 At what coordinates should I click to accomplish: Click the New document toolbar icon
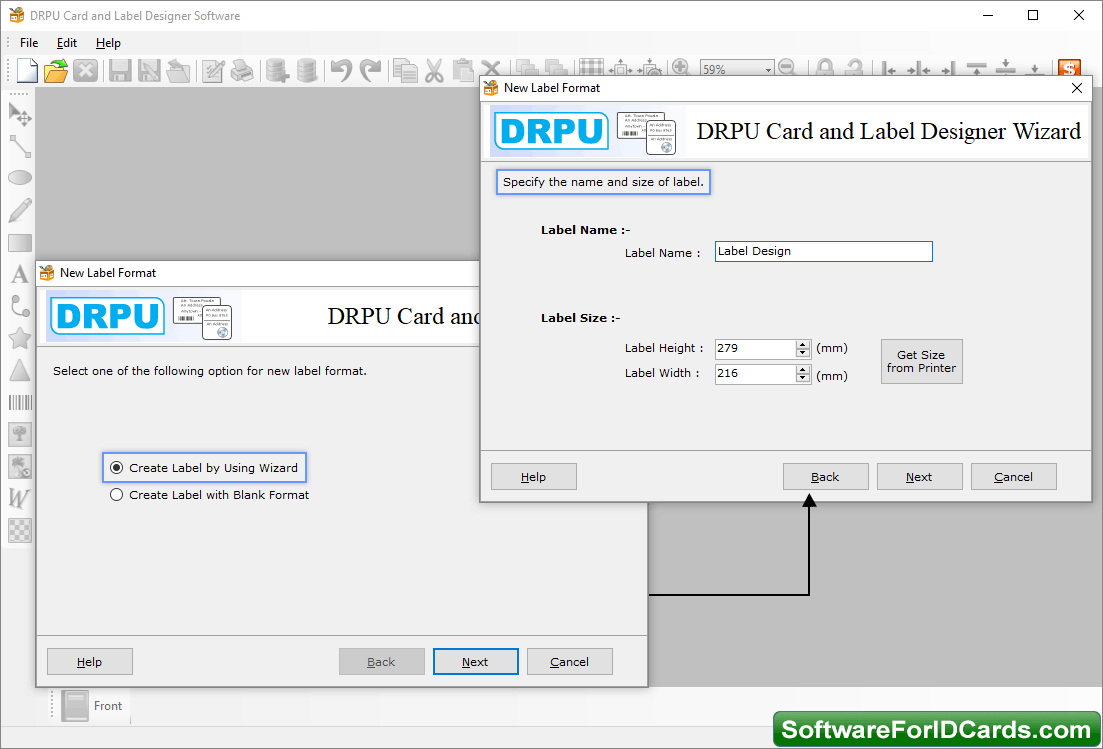click(x=27, y=70)
